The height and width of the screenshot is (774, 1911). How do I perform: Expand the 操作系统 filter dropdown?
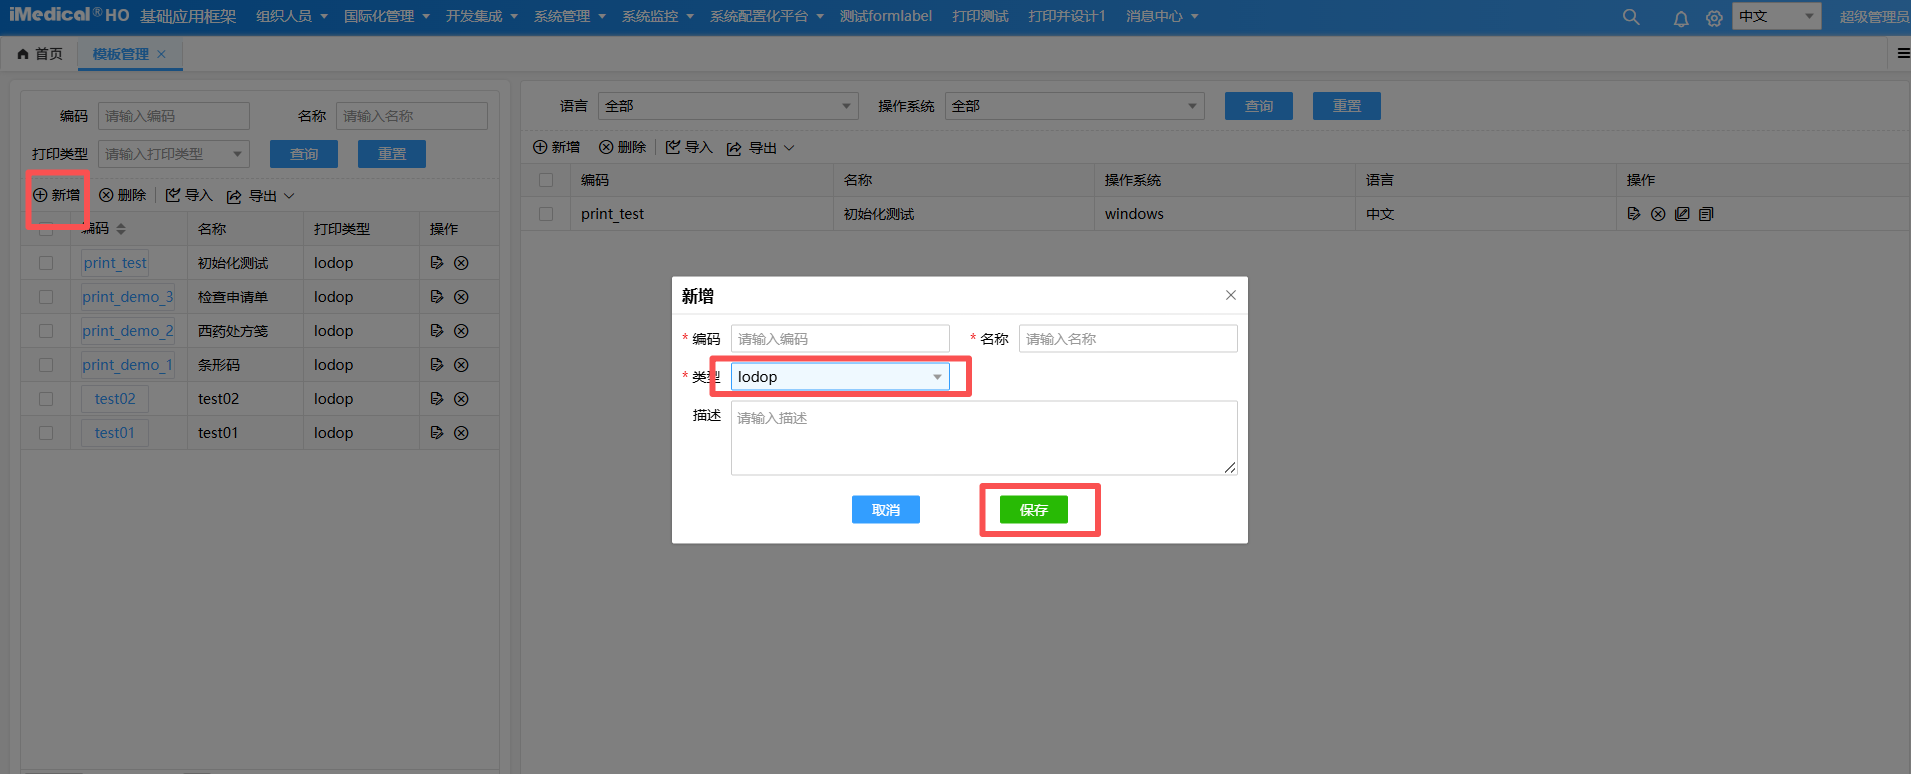pyautogui.click(x=1074, y=106)
